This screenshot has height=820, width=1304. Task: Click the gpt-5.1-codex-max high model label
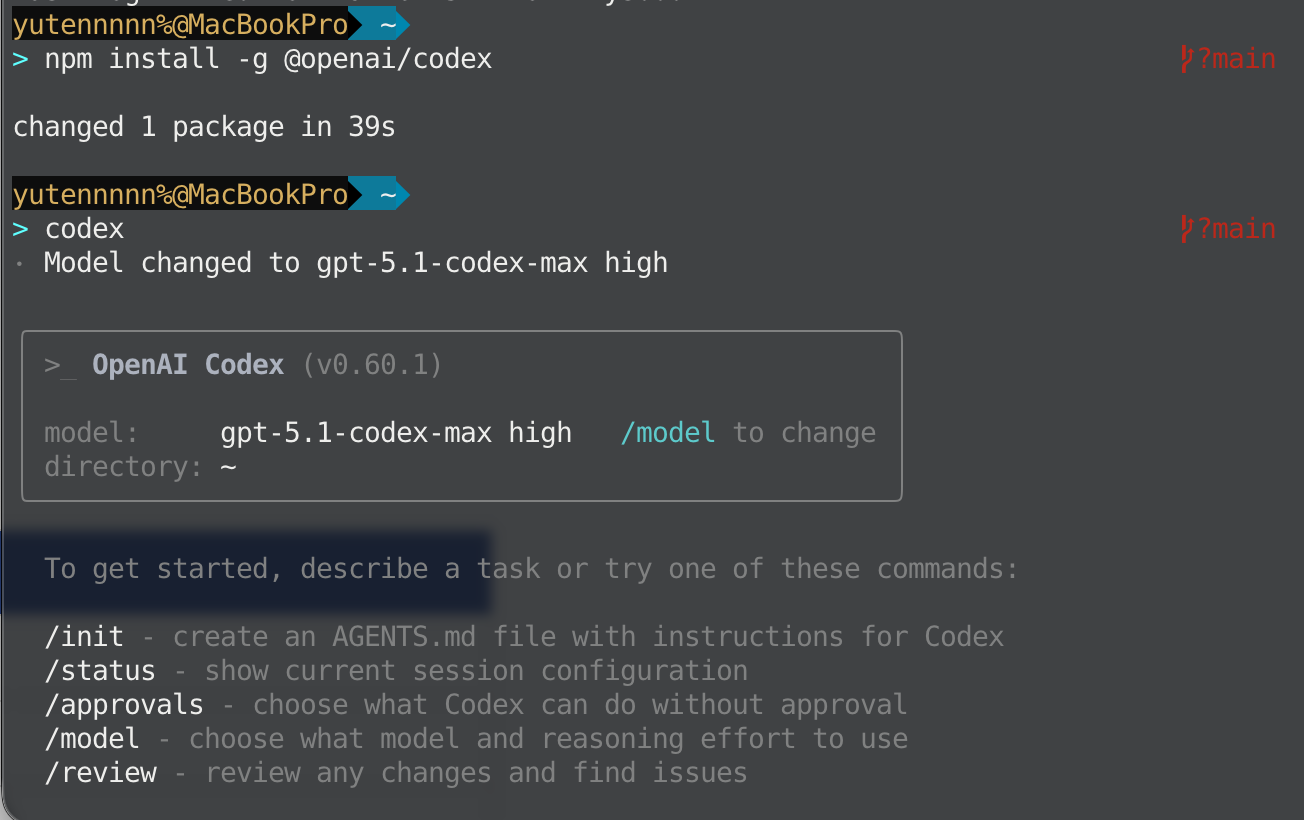(396, 432)
